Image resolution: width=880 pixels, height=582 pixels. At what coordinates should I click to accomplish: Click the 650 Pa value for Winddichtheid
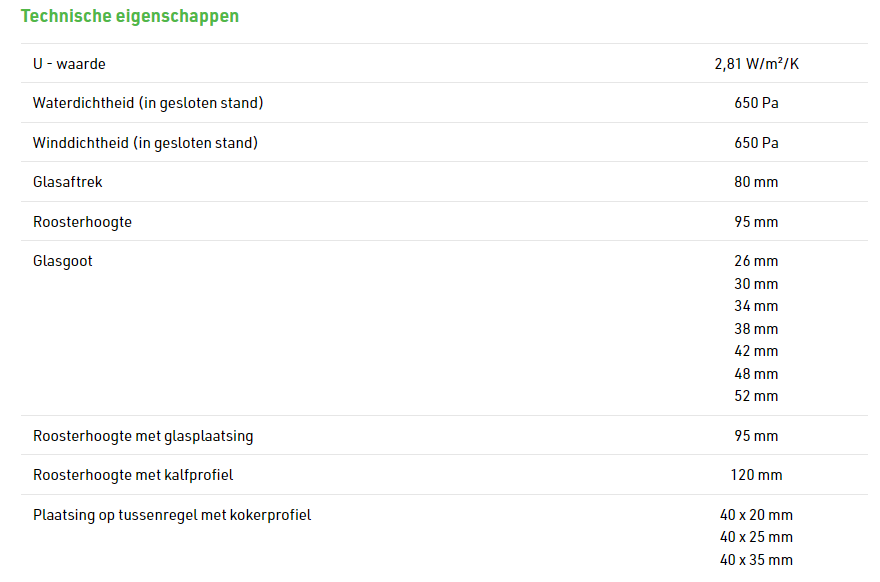pos(756,143)
